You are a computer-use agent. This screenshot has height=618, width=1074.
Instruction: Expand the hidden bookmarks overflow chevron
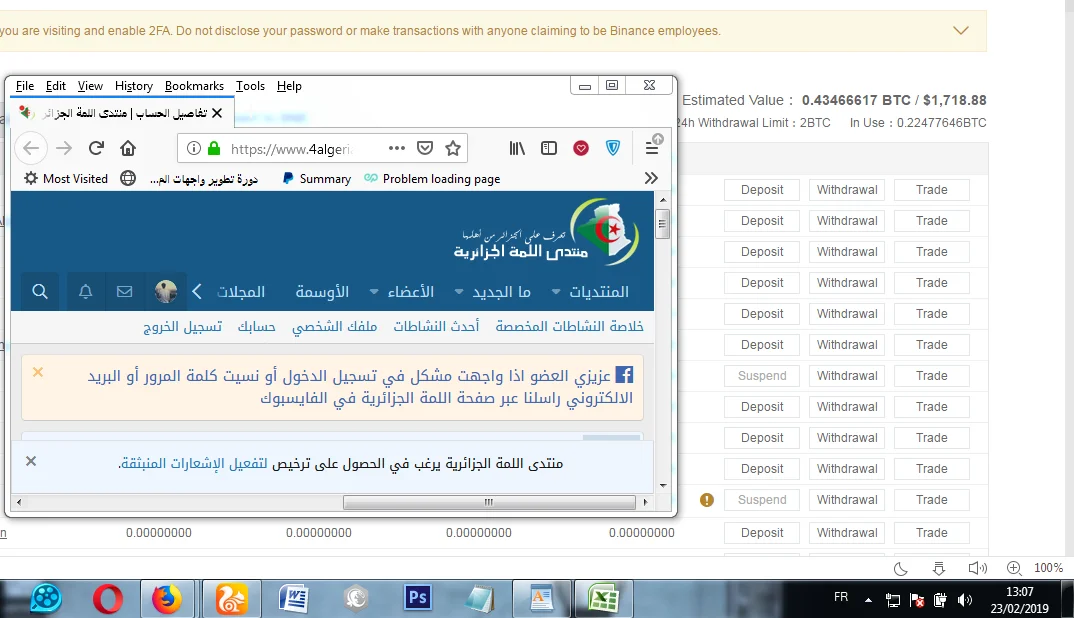(651, 178)
